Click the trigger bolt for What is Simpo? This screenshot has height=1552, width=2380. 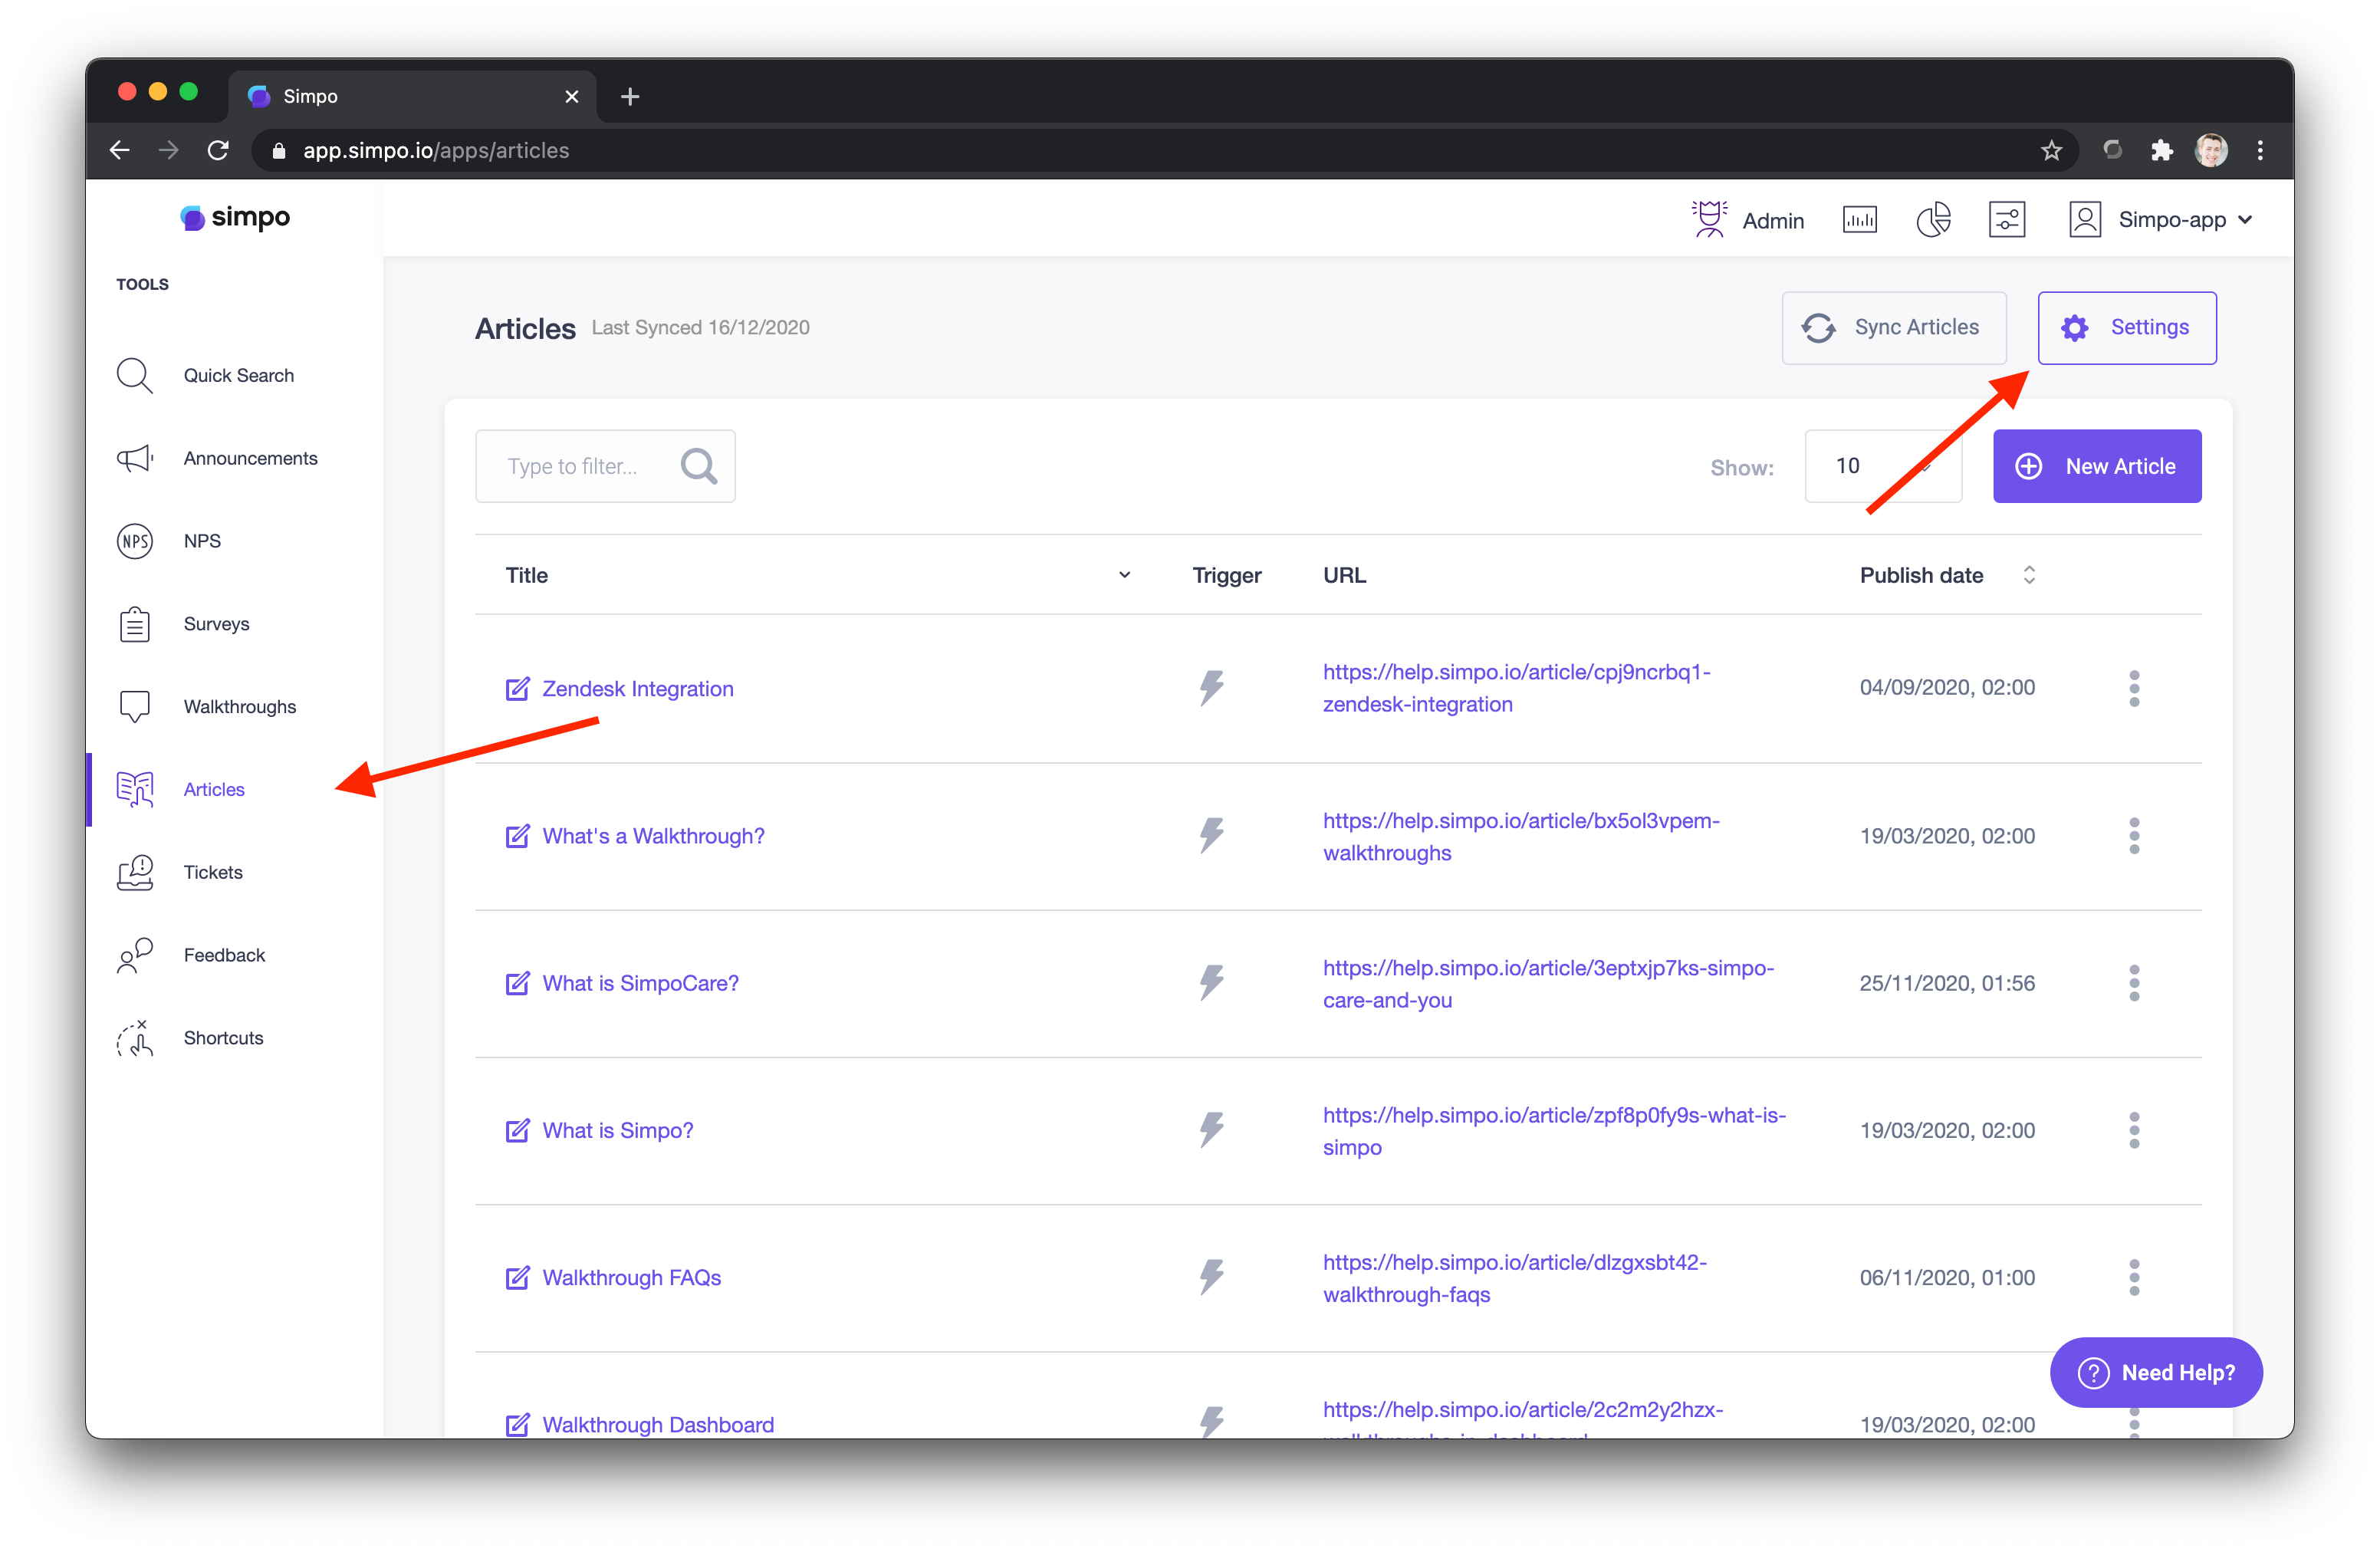tap(1211, 1130)
